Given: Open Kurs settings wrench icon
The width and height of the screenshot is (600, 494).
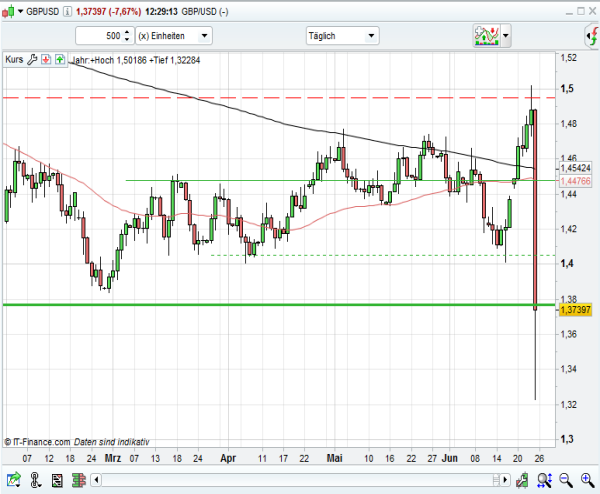Looking at the screenshot, I should [32, 60].
